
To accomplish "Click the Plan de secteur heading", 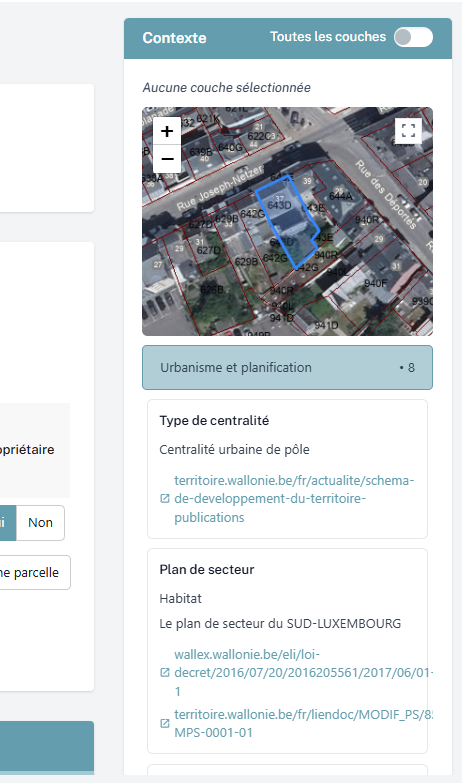I will click(207, 570).
